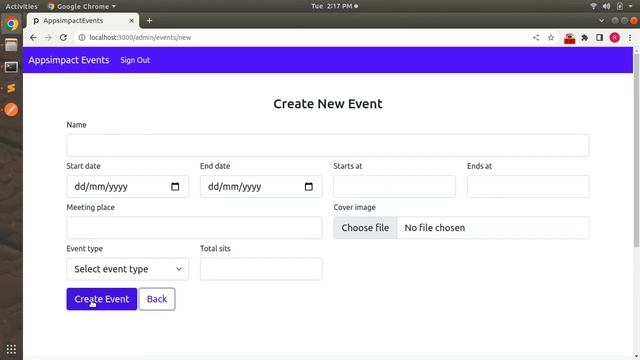
Task: Click the Choose file button
Action: click(365, 228)
